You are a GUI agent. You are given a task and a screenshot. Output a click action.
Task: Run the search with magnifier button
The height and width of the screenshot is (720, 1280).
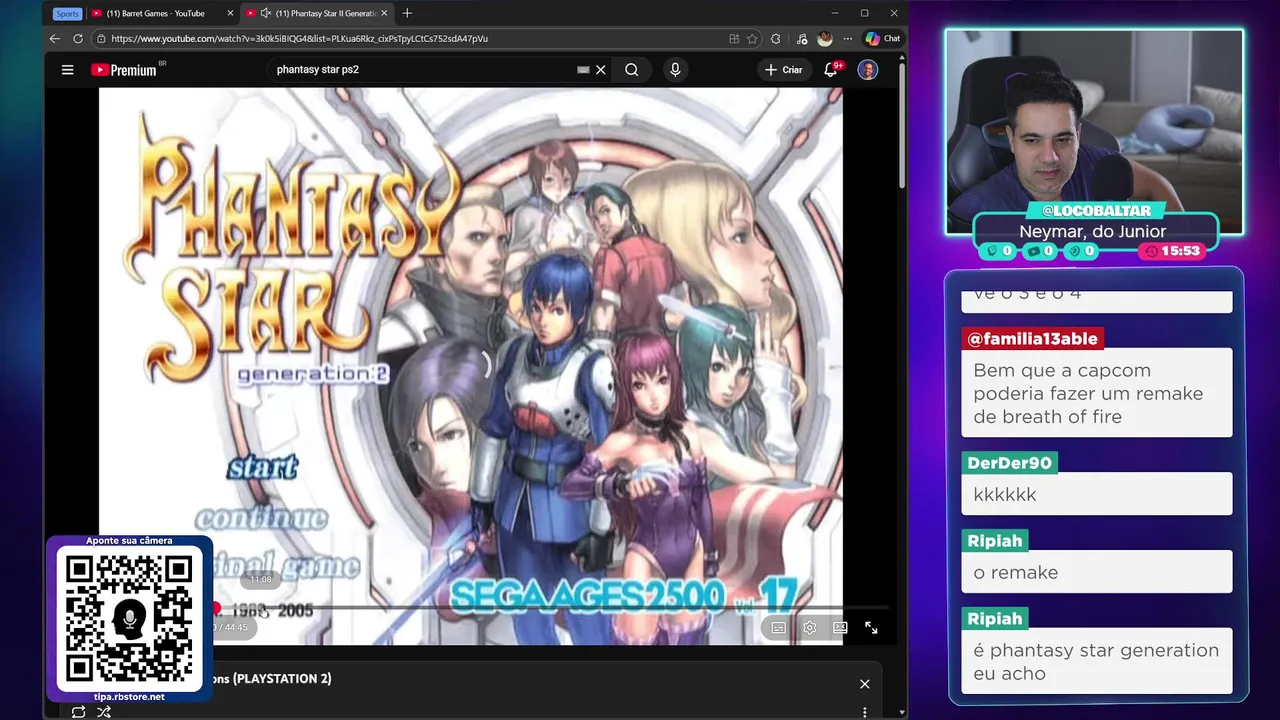click(632, 70)
